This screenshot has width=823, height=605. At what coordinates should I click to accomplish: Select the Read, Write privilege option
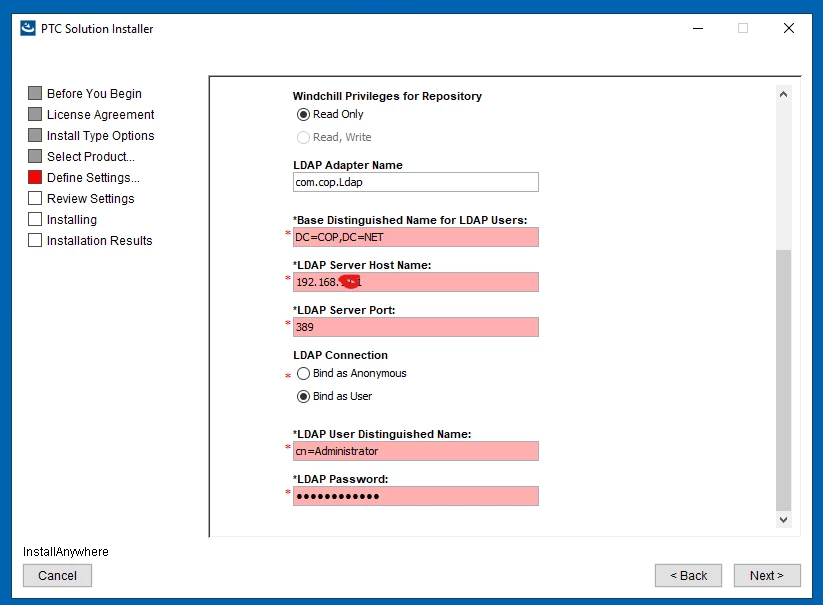(303, 137)
